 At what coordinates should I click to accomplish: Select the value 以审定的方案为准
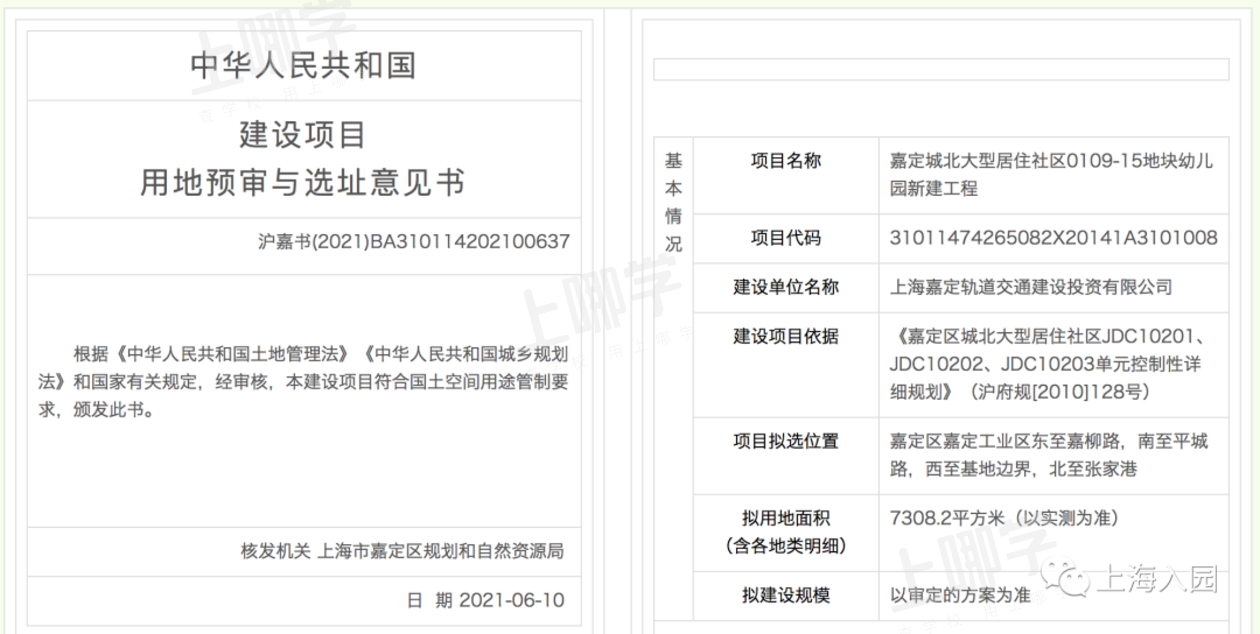click(960, 595)
